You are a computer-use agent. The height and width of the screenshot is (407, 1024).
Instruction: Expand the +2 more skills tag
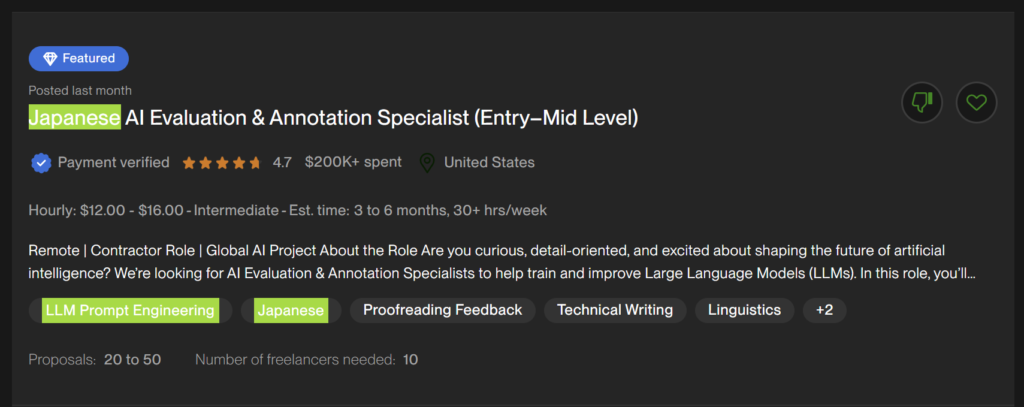pos(824,310)
